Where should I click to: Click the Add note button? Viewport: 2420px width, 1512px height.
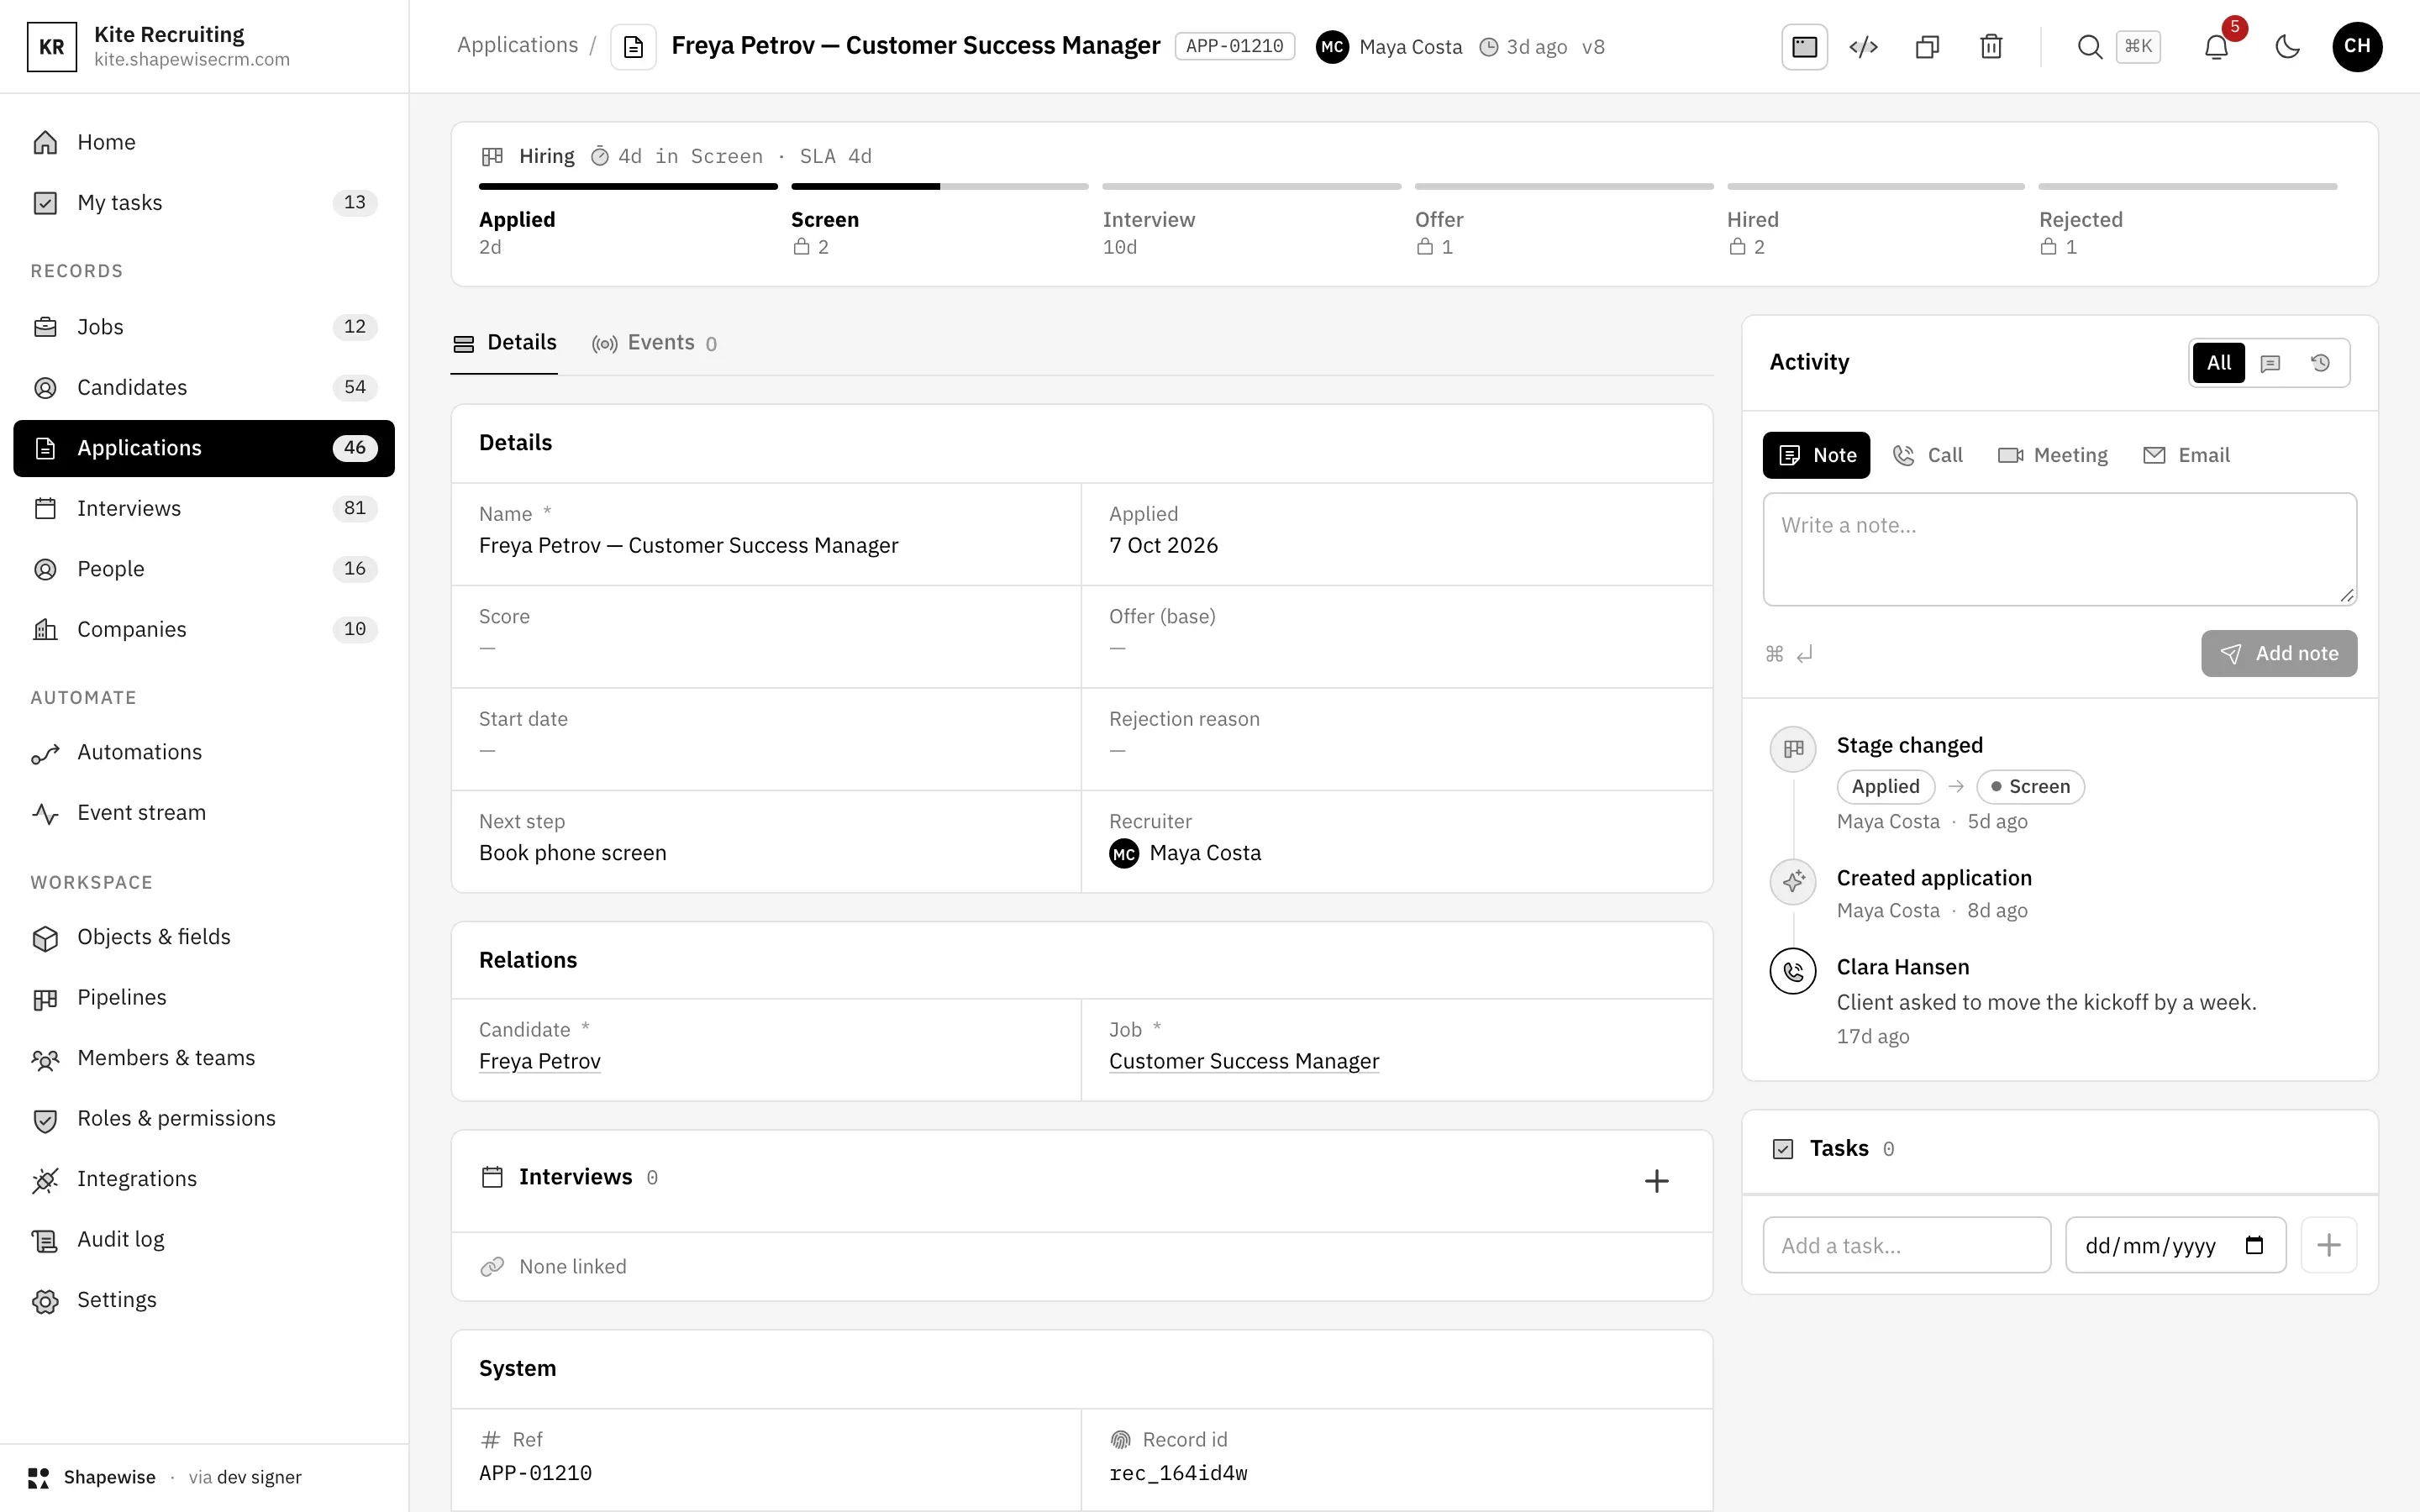2278,653
